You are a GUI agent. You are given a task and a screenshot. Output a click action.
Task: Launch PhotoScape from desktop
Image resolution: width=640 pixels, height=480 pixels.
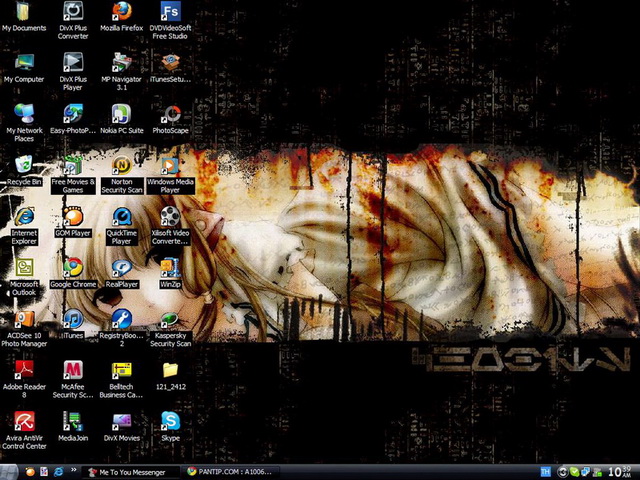coord(170,113)
